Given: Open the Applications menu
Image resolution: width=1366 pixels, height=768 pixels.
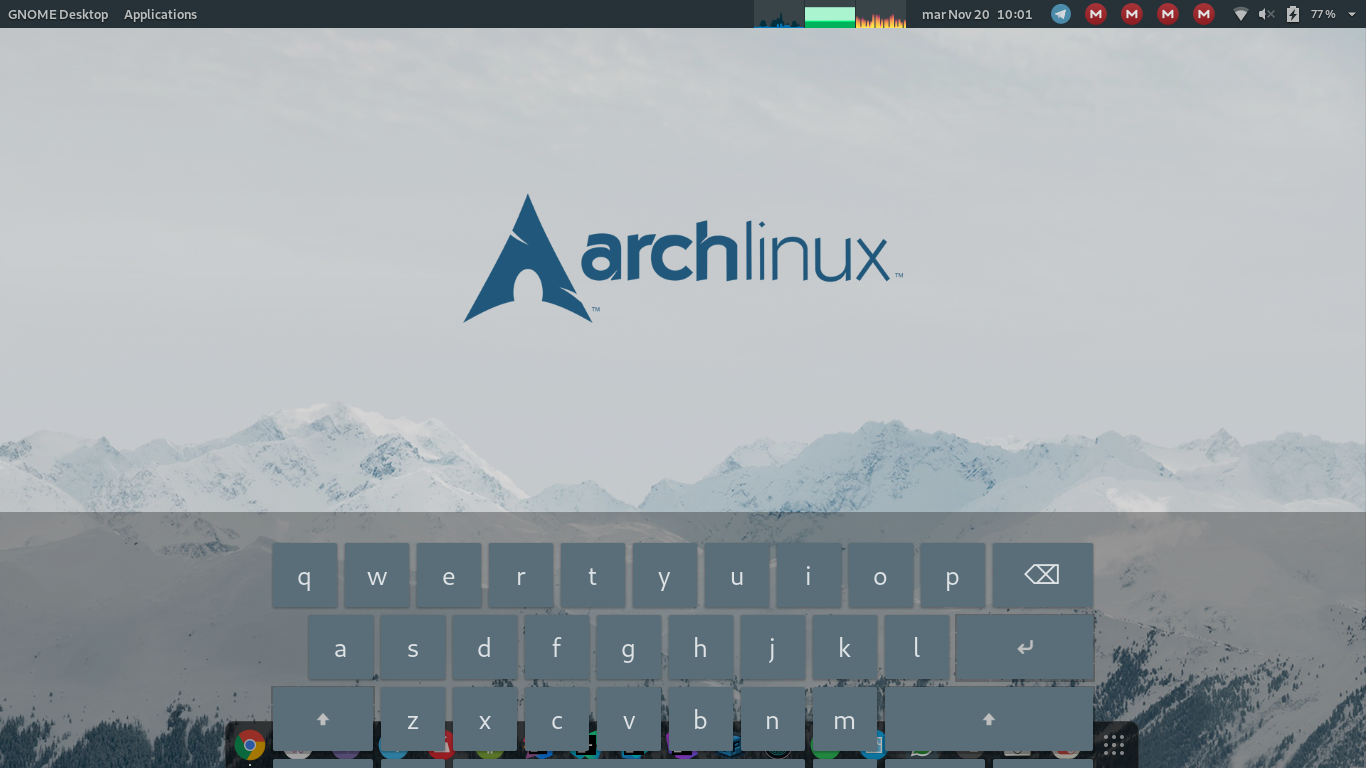Looking at the screenshot, I should pos(160,14).
